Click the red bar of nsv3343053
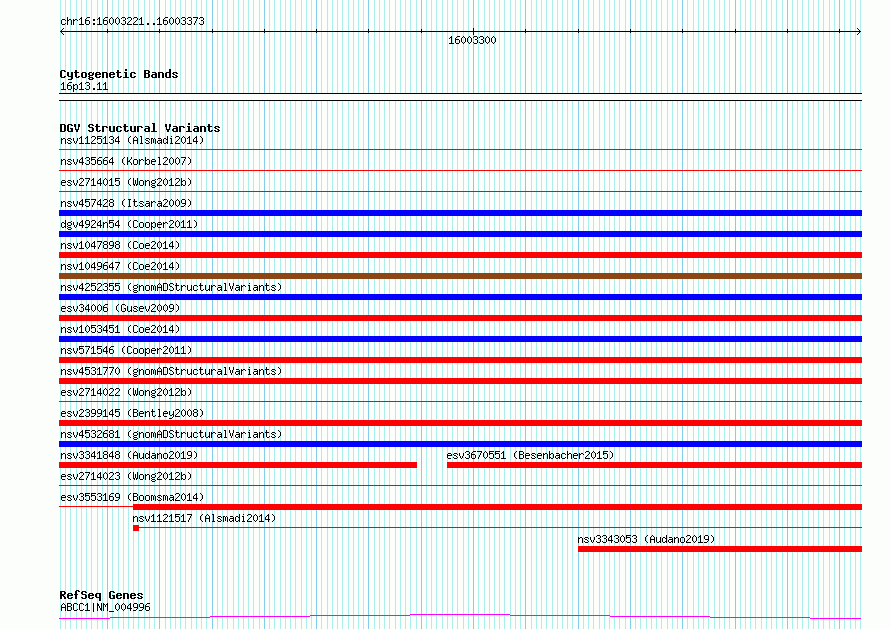The height and width of the screenshot is (629, 890). (x=720, y=549)
